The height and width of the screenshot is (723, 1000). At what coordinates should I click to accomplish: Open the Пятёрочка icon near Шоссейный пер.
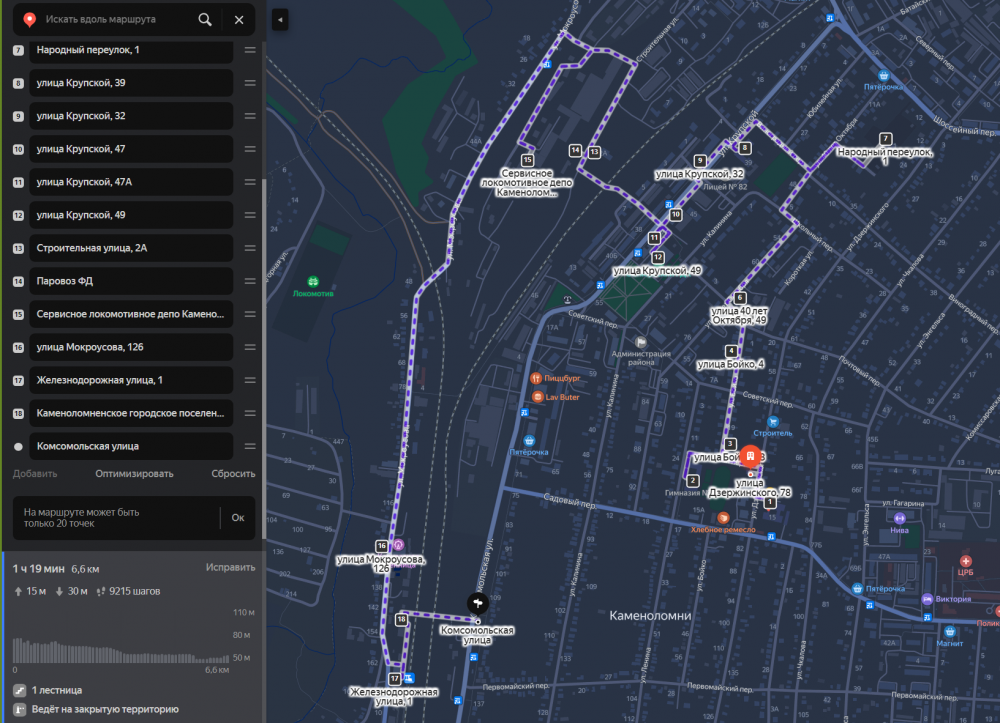coord(883,76)
